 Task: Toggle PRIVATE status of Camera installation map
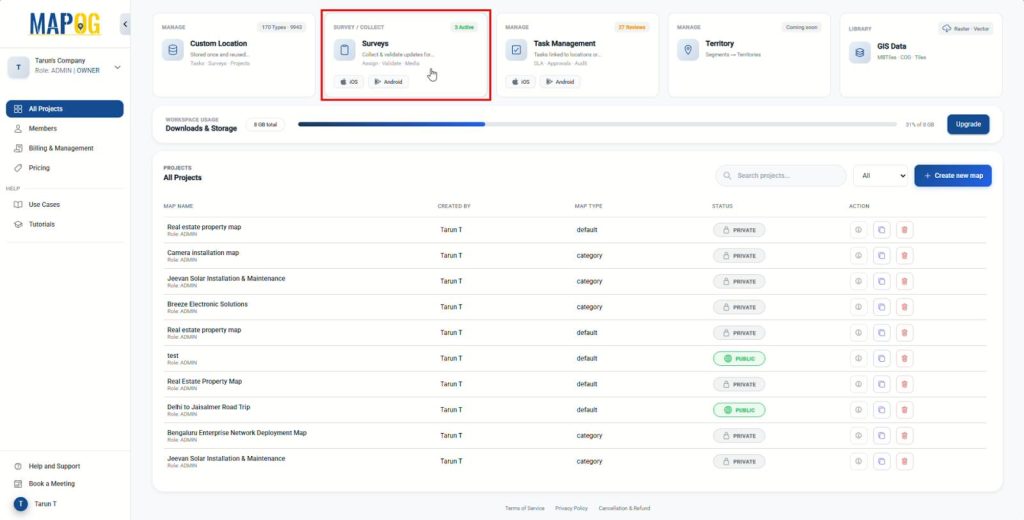(739, 256)
